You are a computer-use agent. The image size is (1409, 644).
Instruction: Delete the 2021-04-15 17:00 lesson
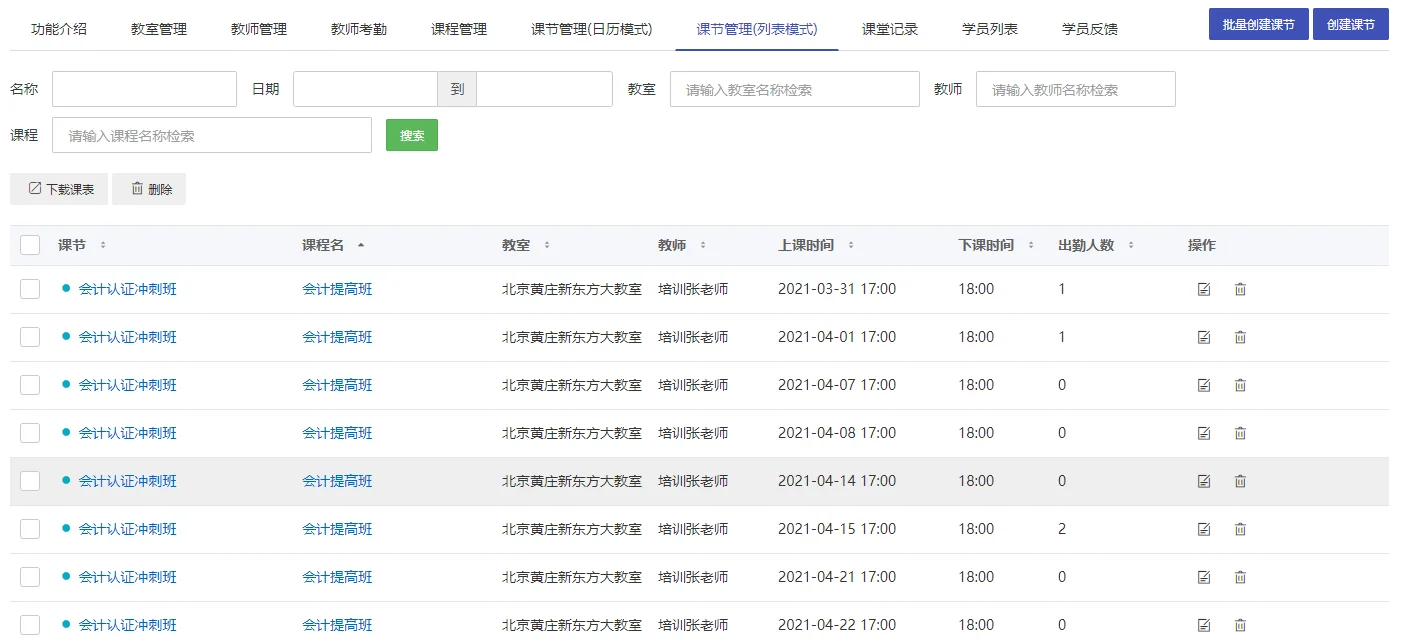point(1240,530)
